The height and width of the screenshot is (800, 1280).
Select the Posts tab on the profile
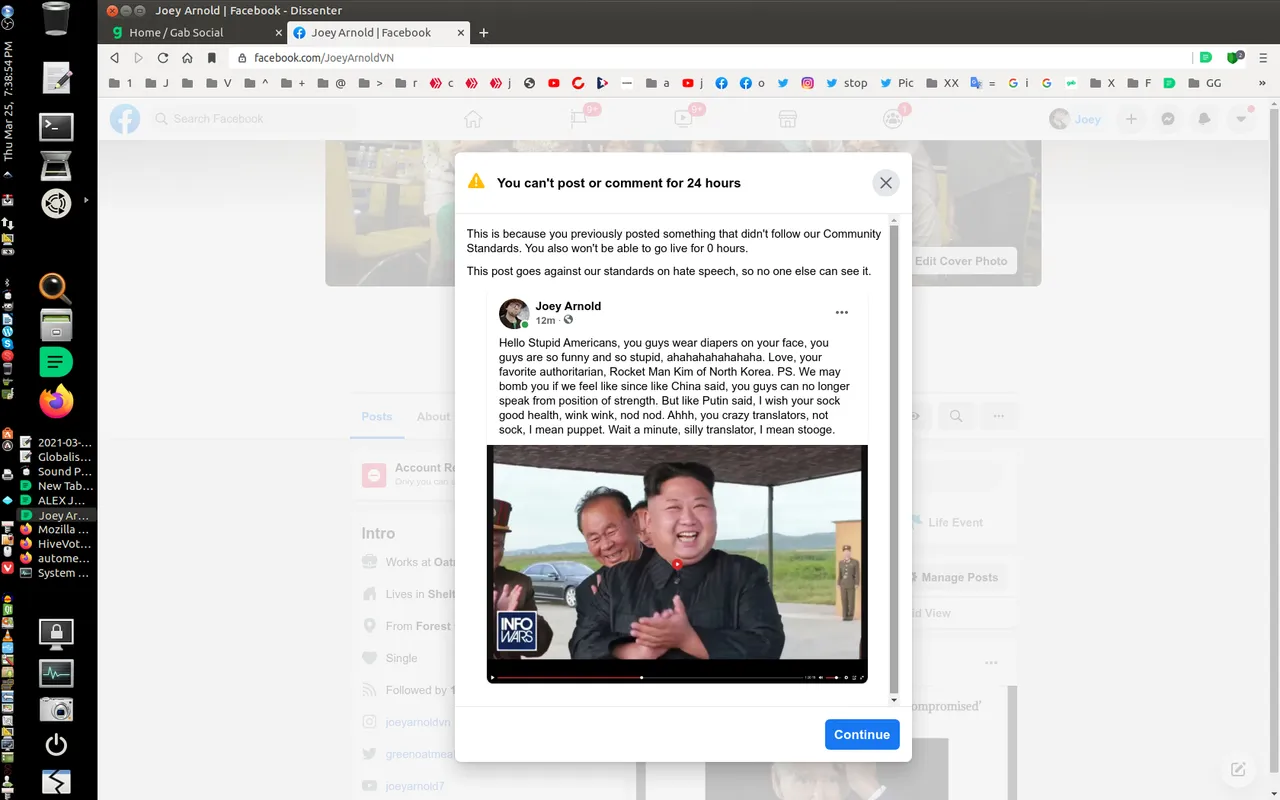(377, 417)
